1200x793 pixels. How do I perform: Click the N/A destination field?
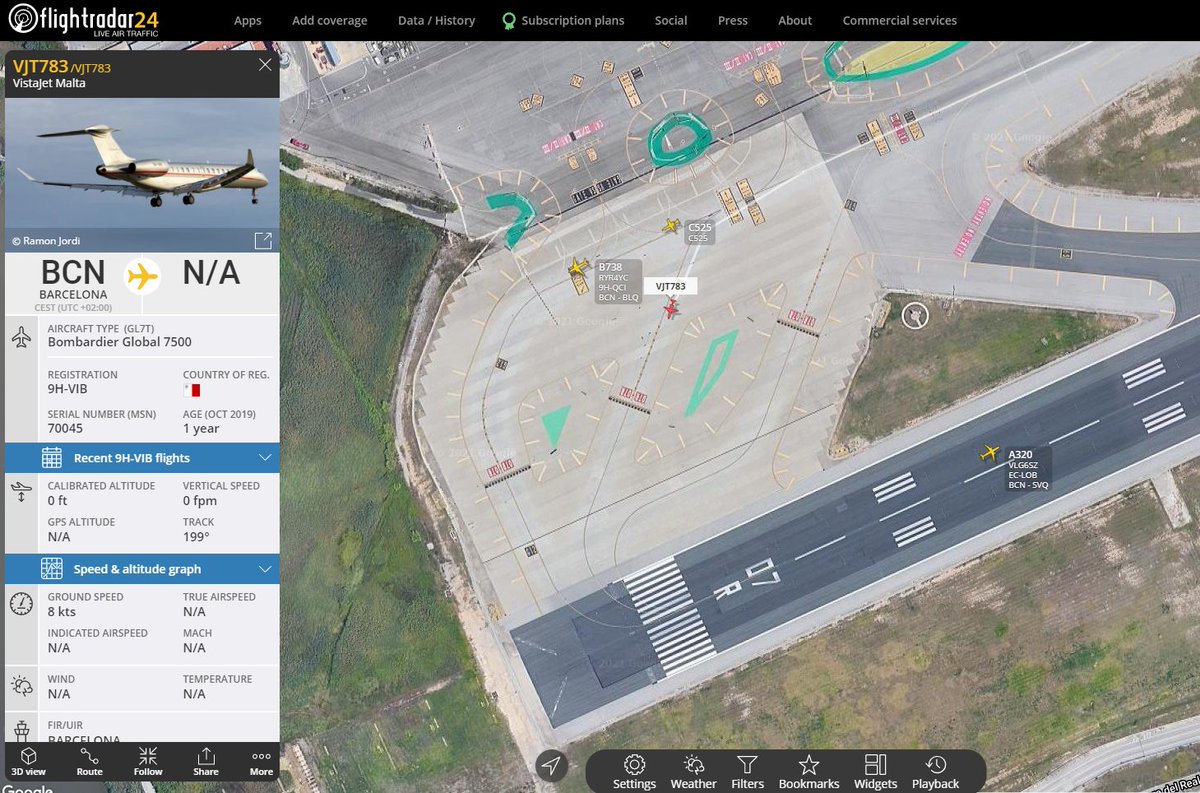coord(211,272)
